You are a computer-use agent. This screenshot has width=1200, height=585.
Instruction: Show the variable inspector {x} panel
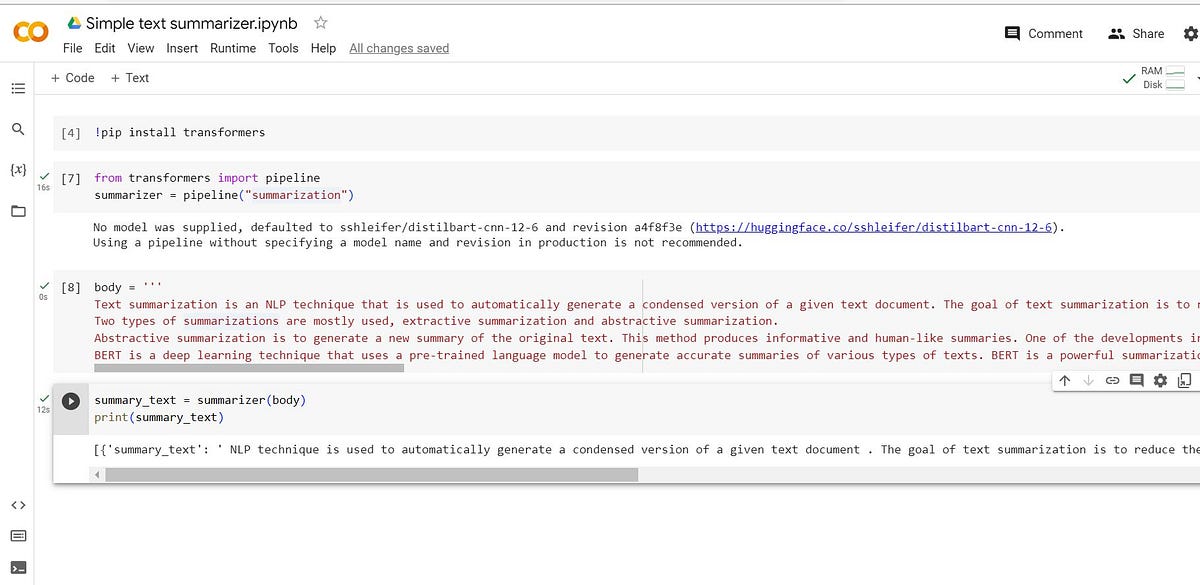coord(18,169)
